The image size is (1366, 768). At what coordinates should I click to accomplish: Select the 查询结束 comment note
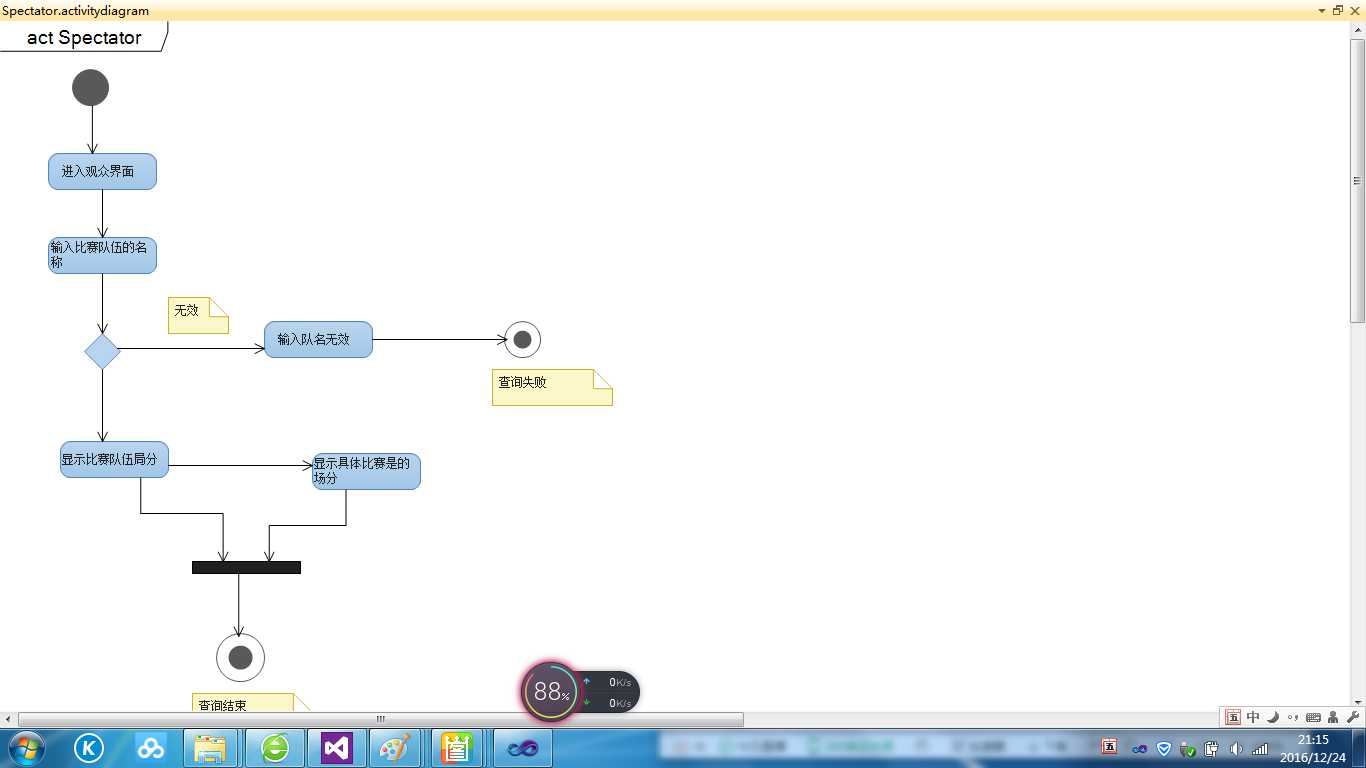[252, 703]
